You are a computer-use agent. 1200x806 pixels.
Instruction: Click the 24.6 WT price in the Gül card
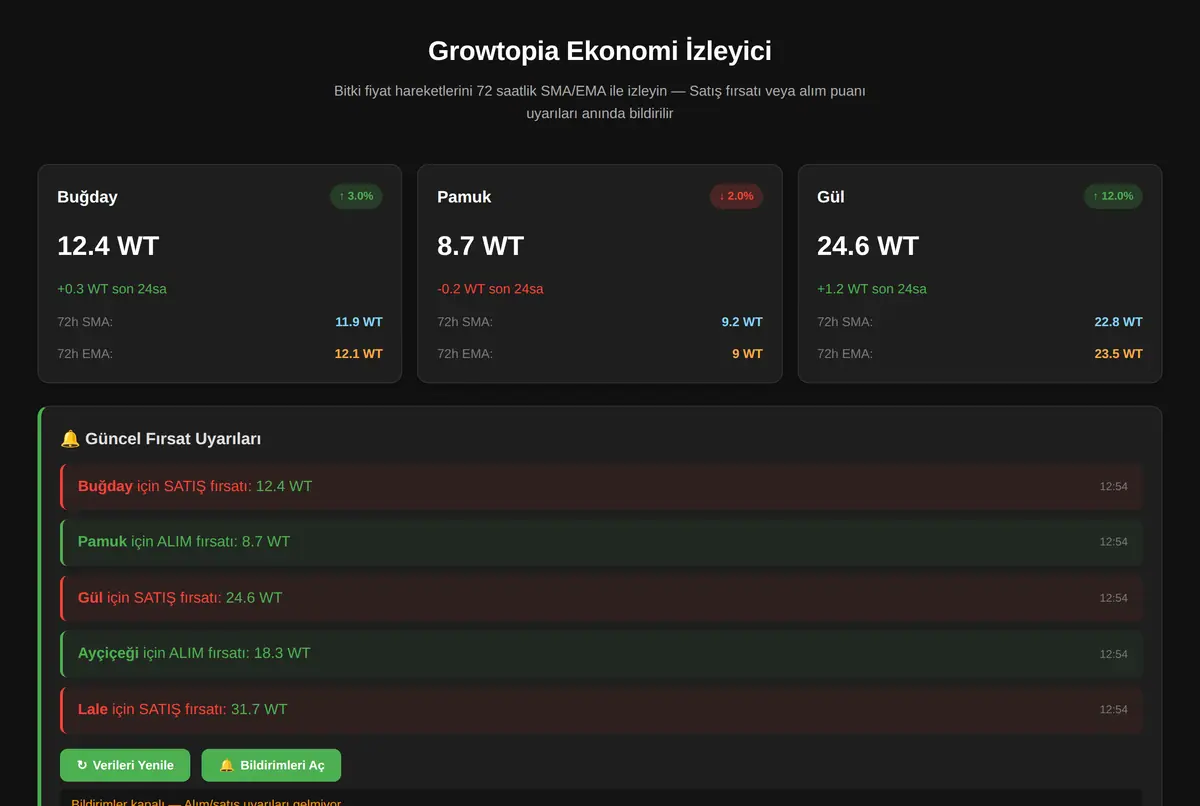coord(868,246)
